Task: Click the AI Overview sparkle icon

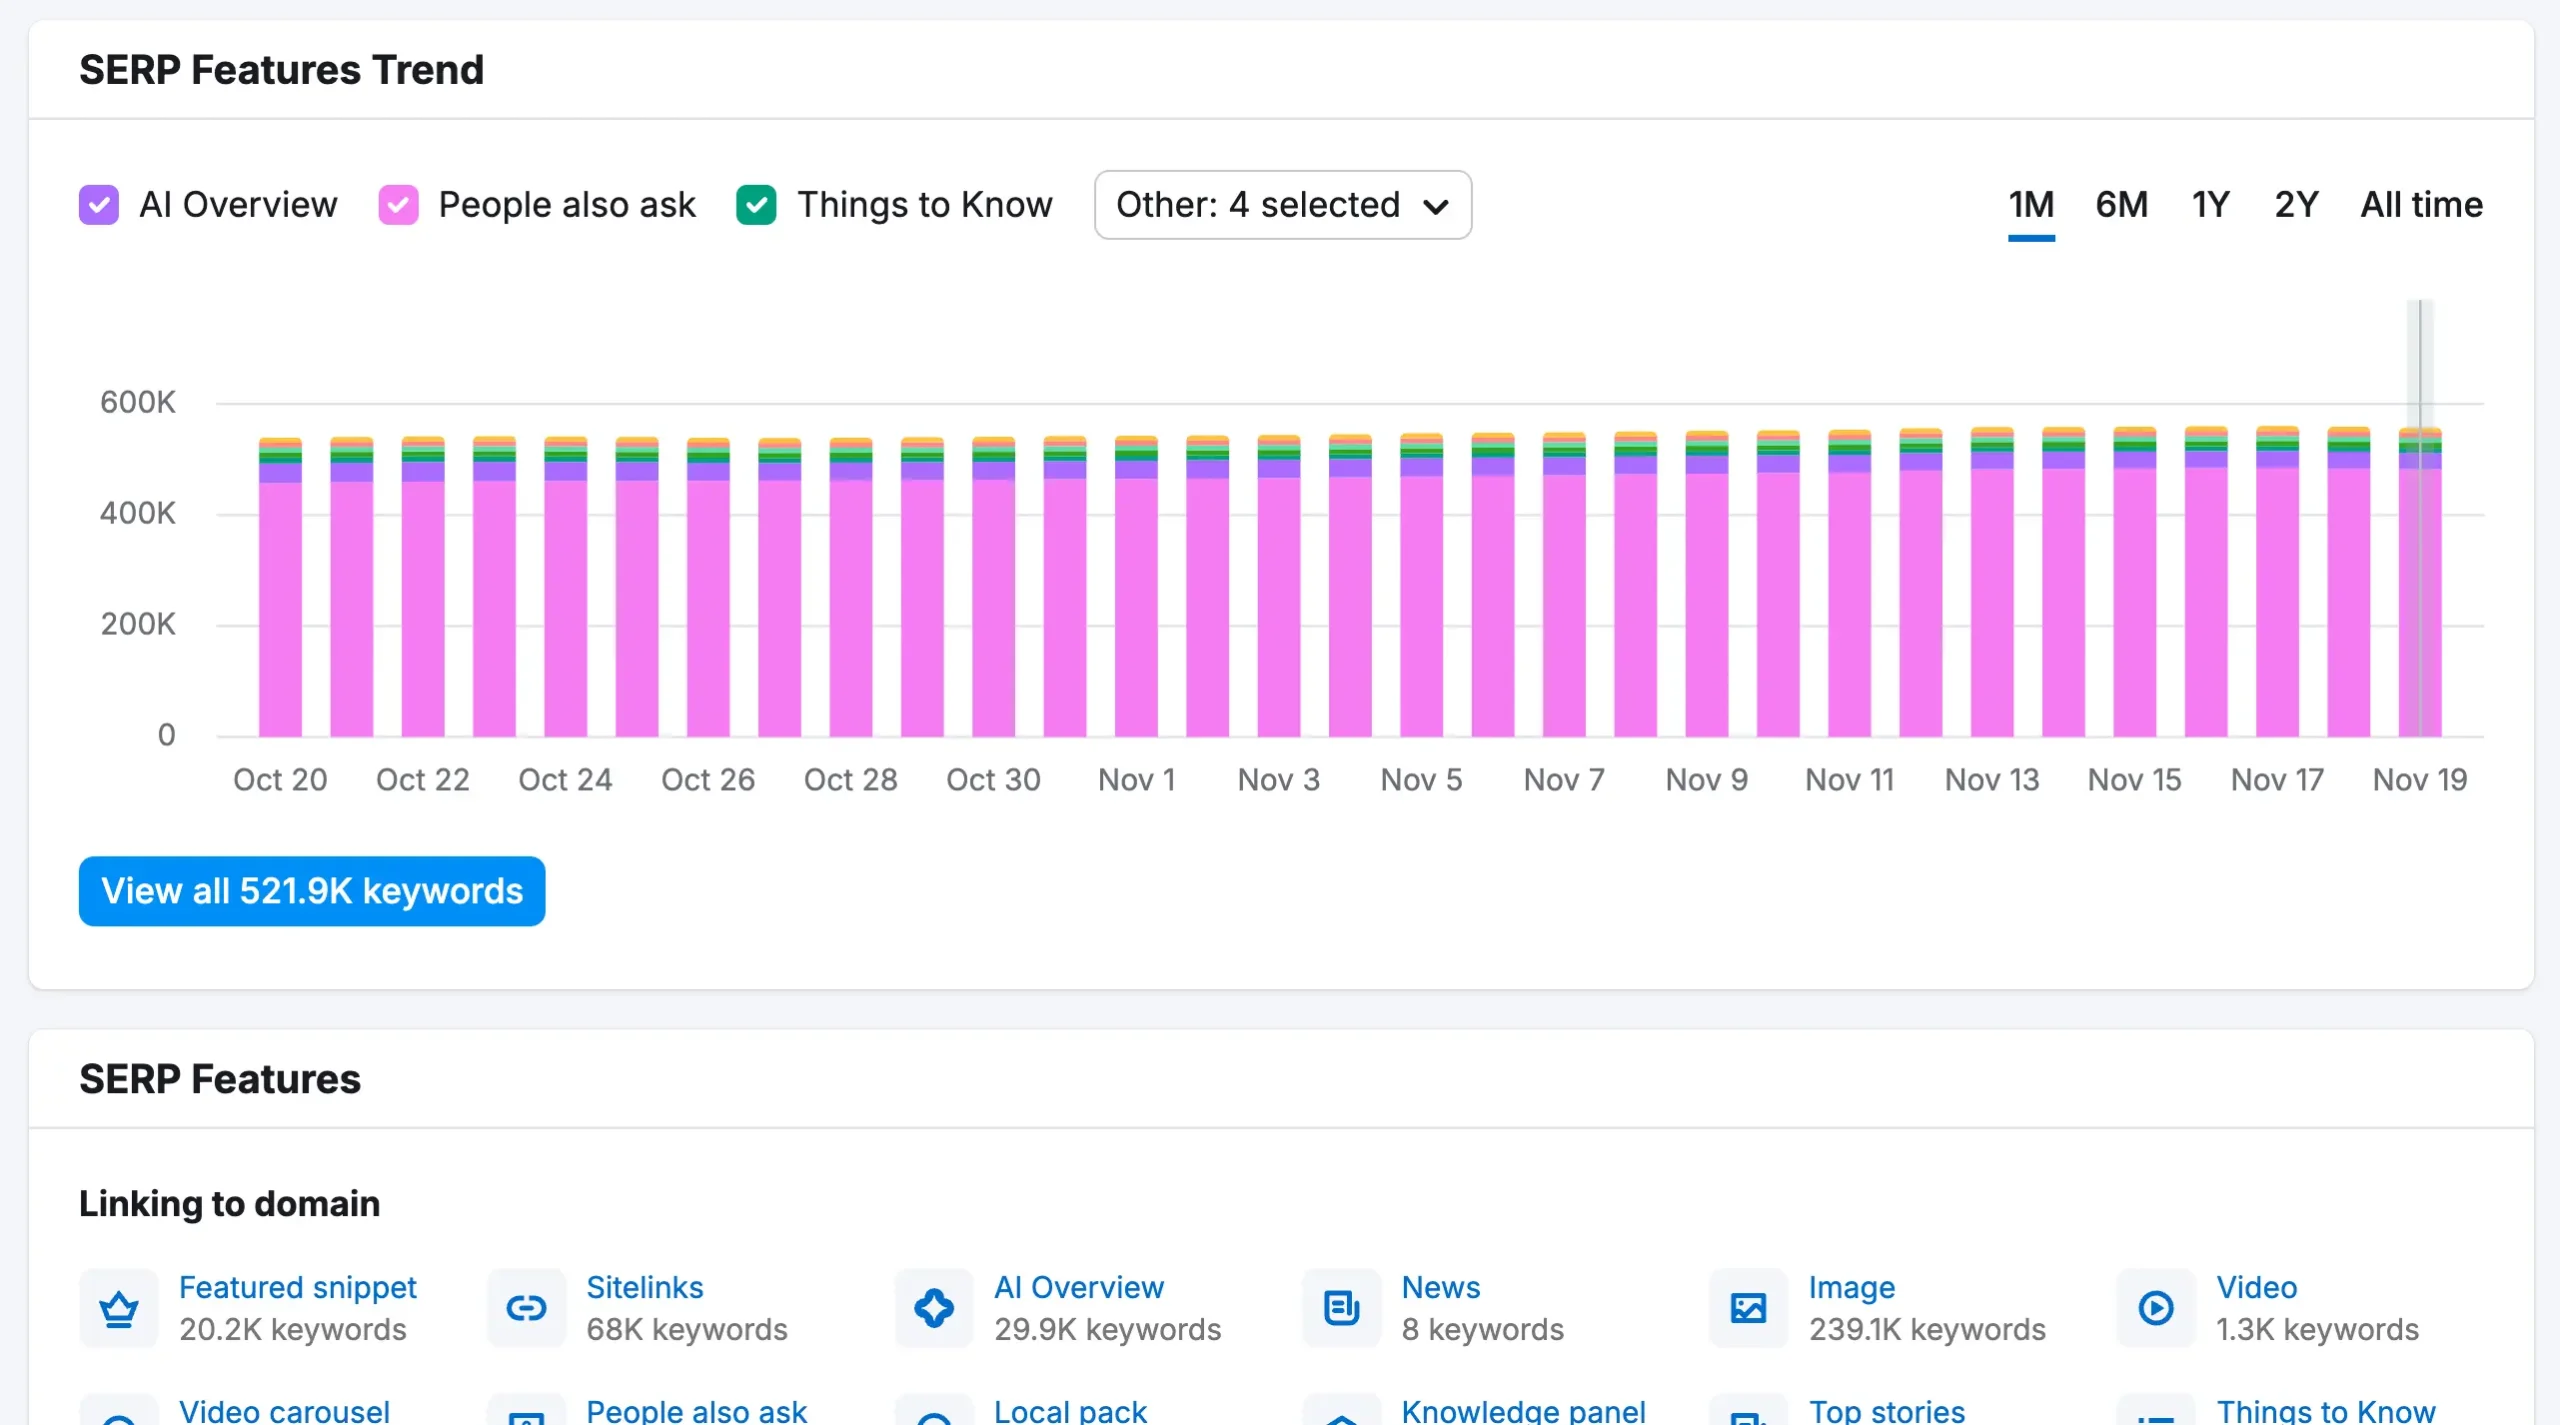Action: click(934, 1308)
